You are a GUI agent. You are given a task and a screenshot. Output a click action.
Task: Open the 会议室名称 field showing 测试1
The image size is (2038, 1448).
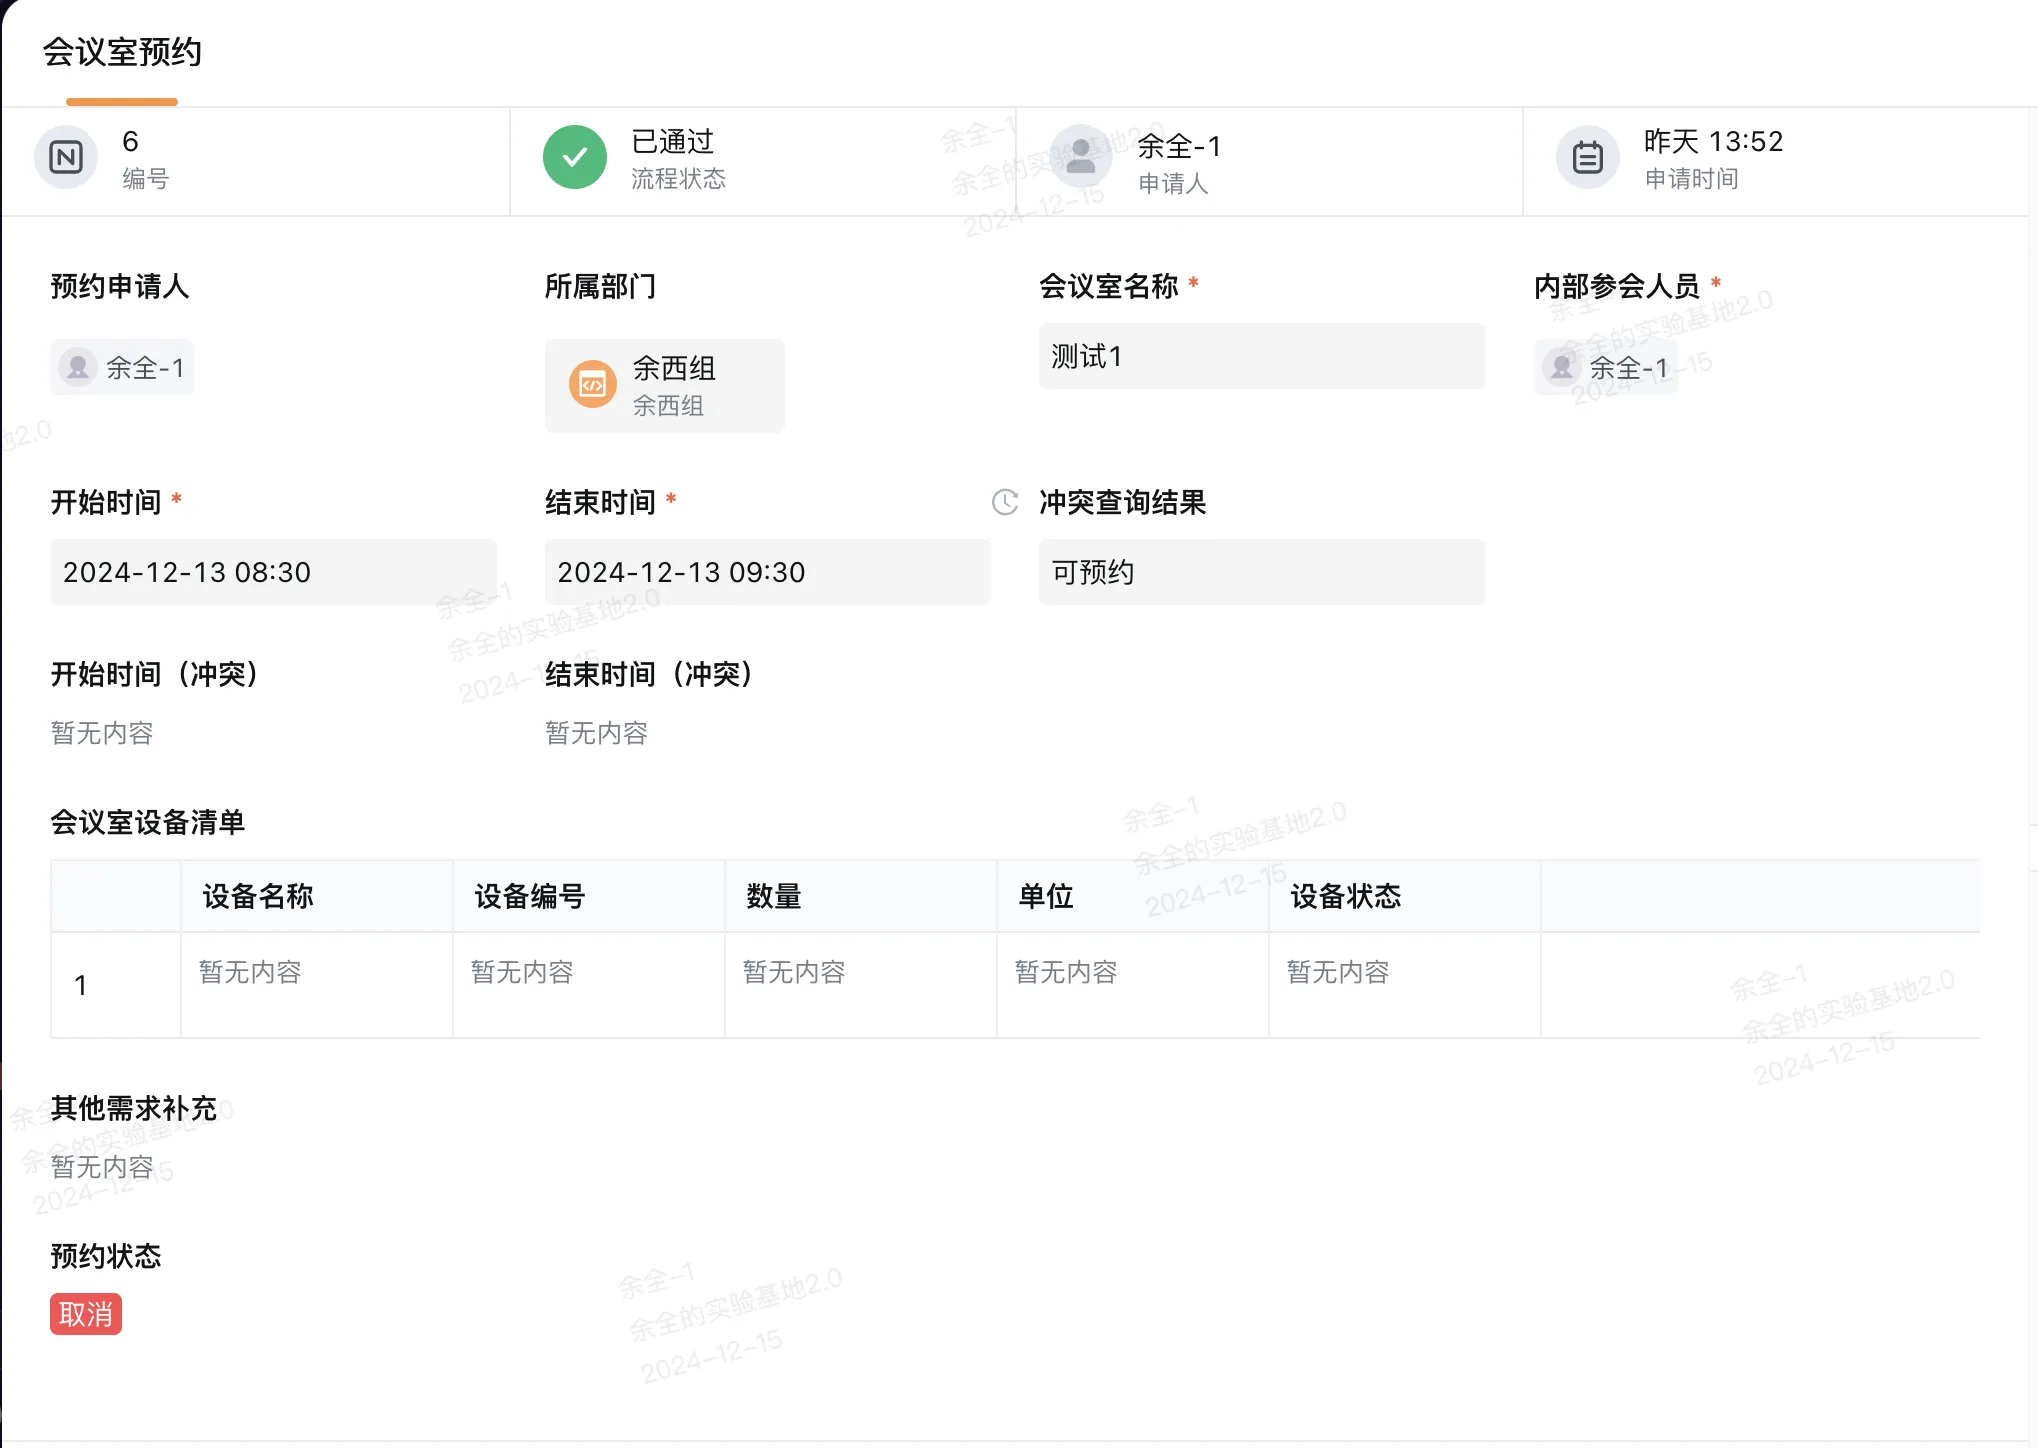(x=1261, y=356)
